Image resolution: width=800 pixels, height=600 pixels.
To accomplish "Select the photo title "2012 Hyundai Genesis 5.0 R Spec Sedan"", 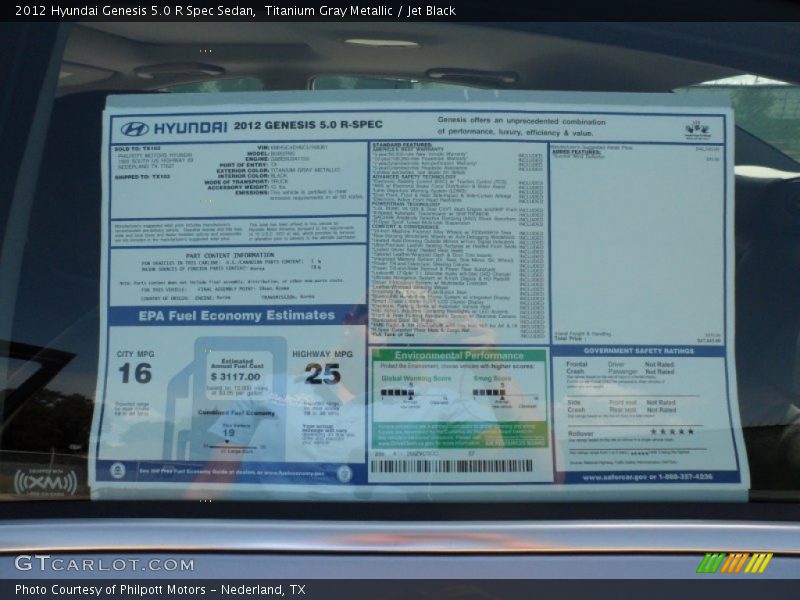I will point(135,11).
